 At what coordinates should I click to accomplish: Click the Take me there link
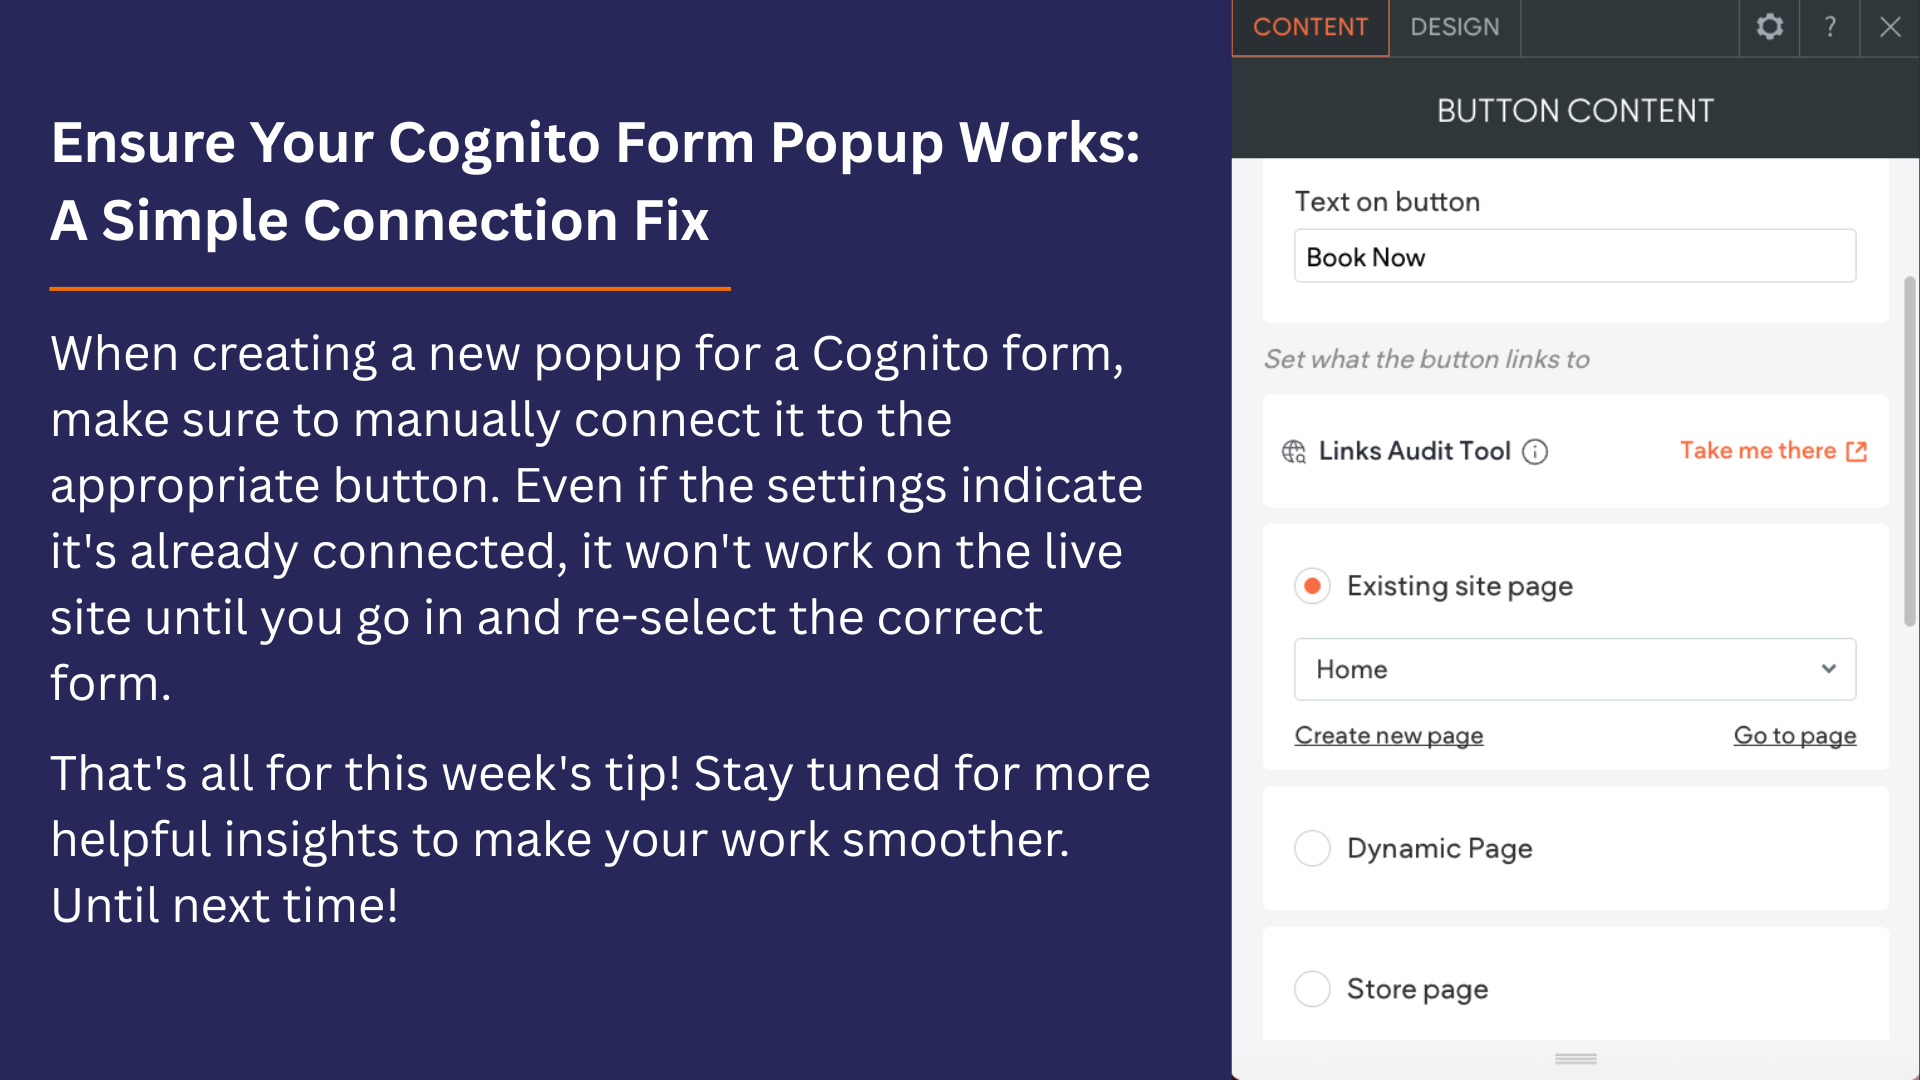[1758, 451]
